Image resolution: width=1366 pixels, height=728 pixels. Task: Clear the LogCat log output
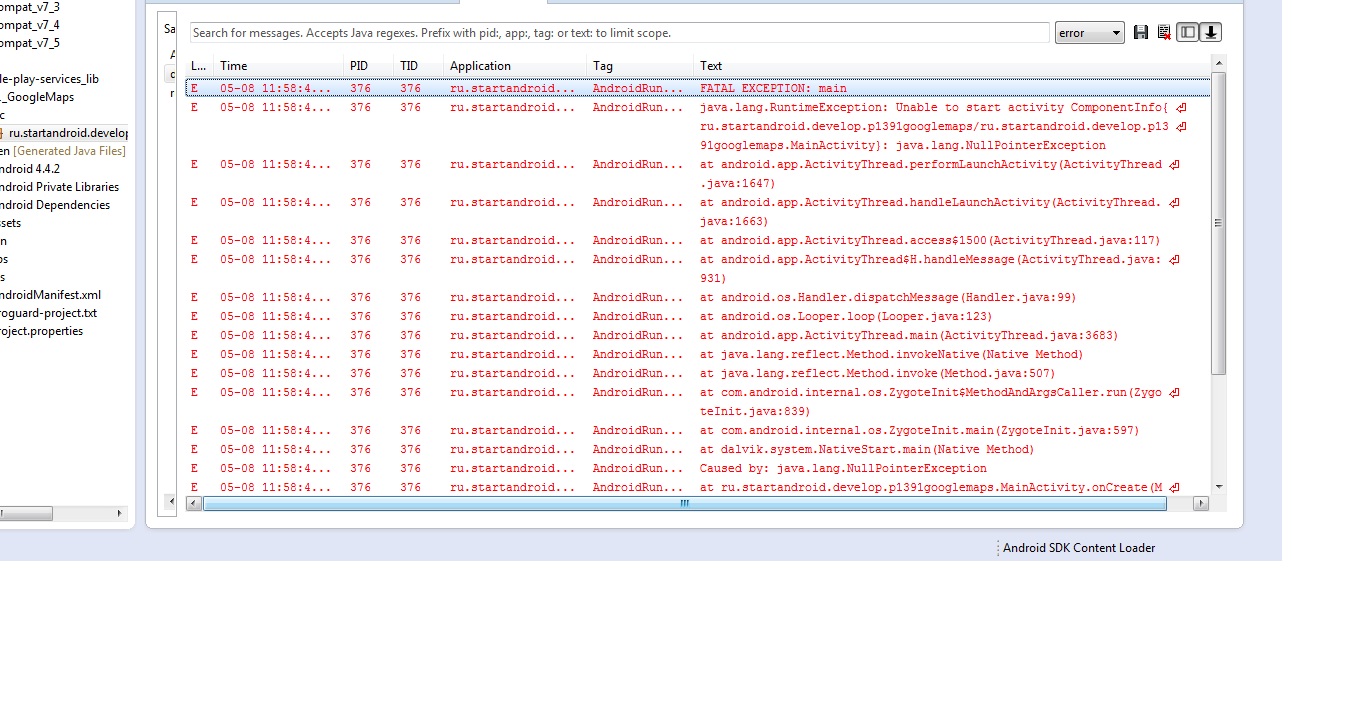click(x=1164, y=33)
